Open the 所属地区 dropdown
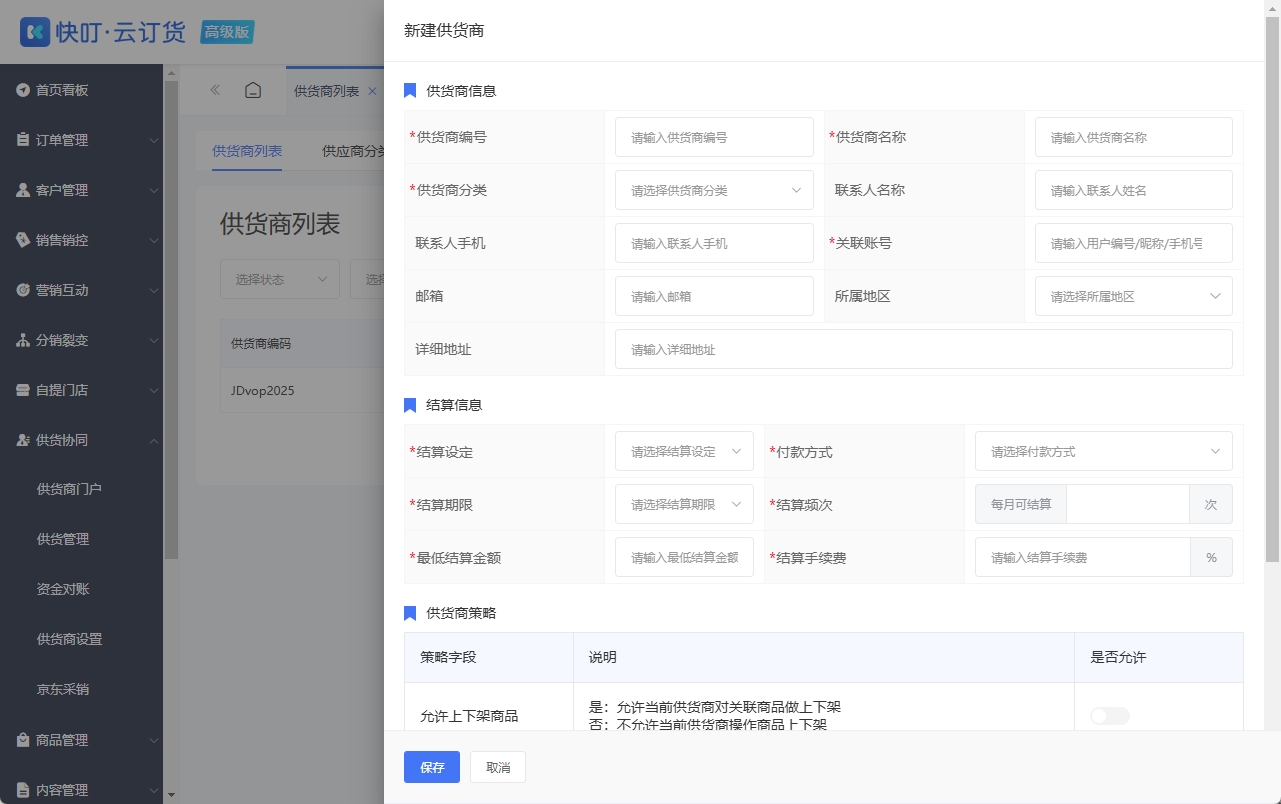 click(1134, 296)
